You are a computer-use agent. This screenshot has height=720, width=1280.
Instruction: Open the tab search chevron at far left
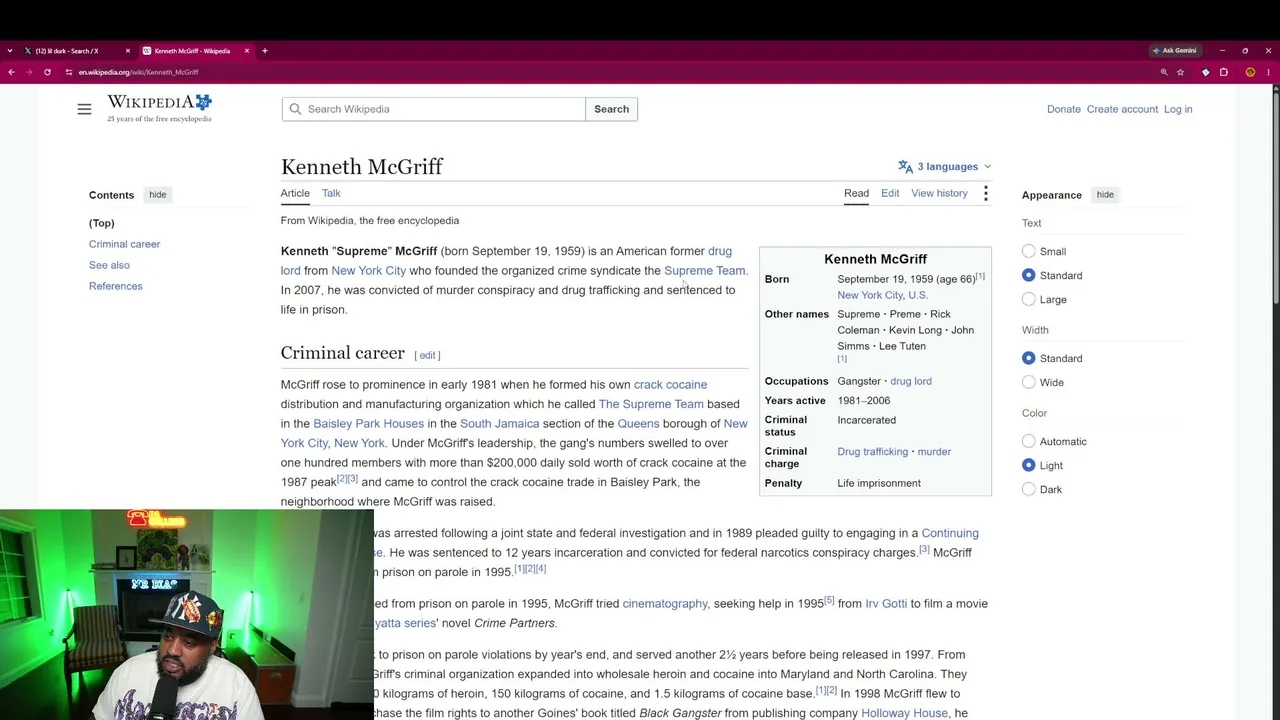click(x=9, y=51)
